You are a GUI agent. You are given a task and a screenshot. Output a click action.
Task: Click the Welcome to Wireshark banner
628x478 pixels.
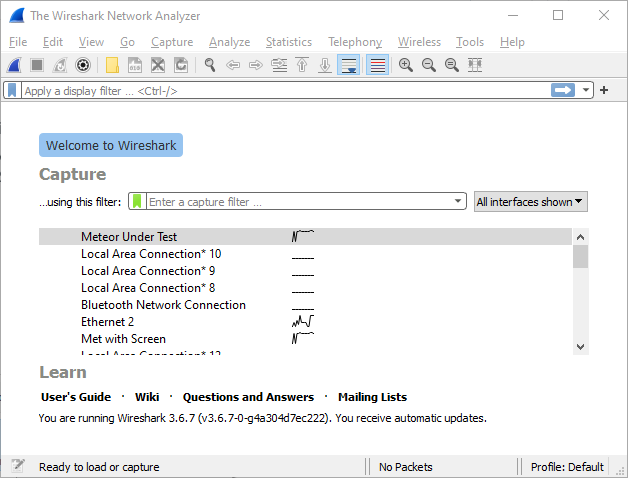point(111,145)
